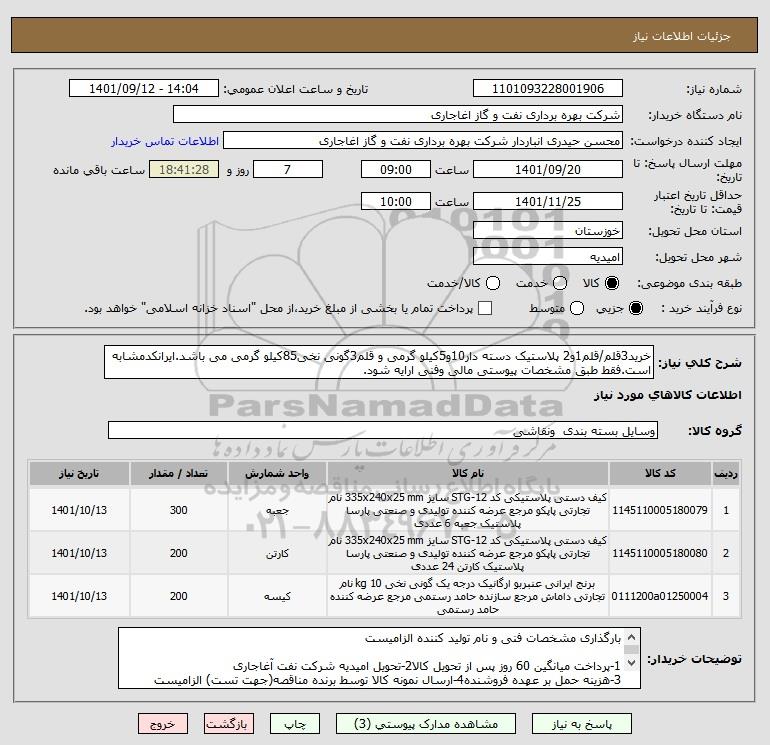
Task: Click the تعداد / مقدار column header
Action: click(x=178, y=473)
